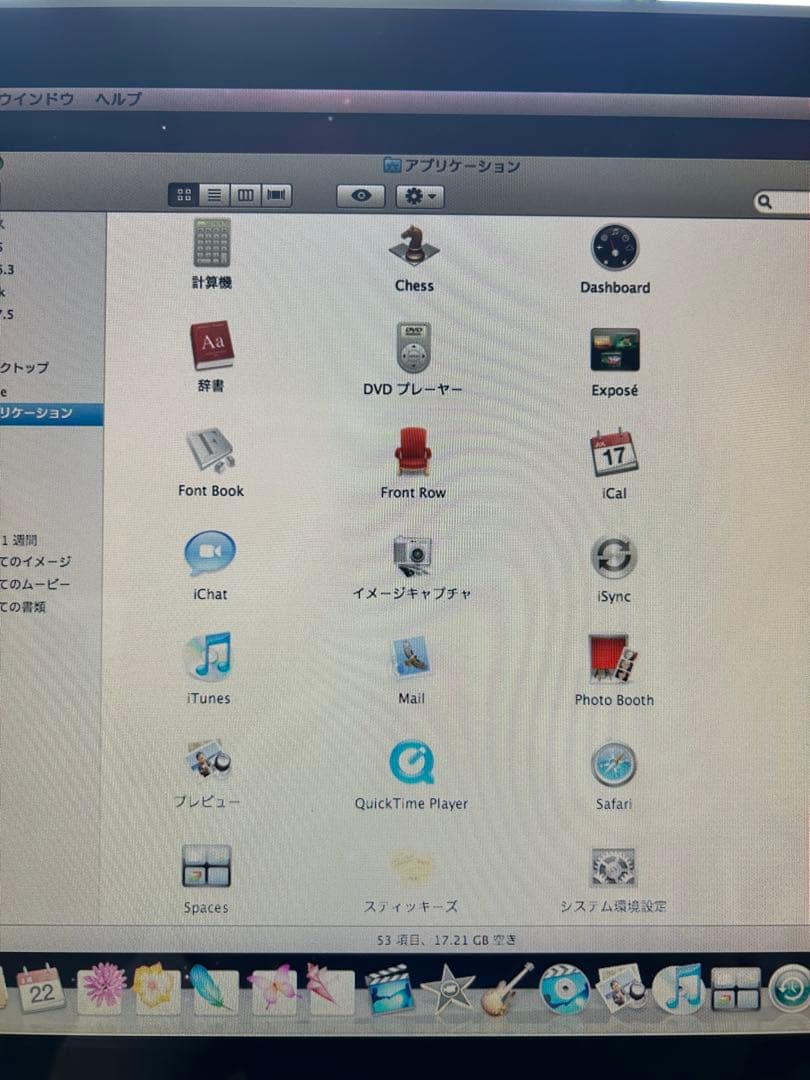The image size is (810, 1080).
Task: Launch the Chess application
Action: pyautogui.click(x=414, y=246)
